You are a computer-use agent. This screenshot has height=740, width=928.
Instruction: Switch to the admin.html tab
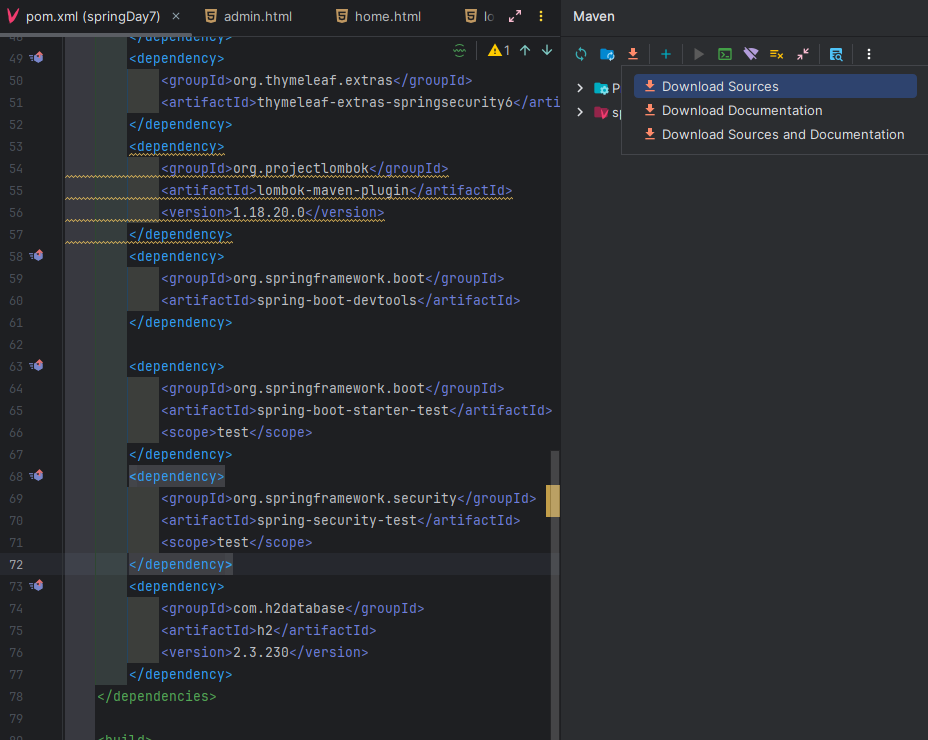point(249,17)
